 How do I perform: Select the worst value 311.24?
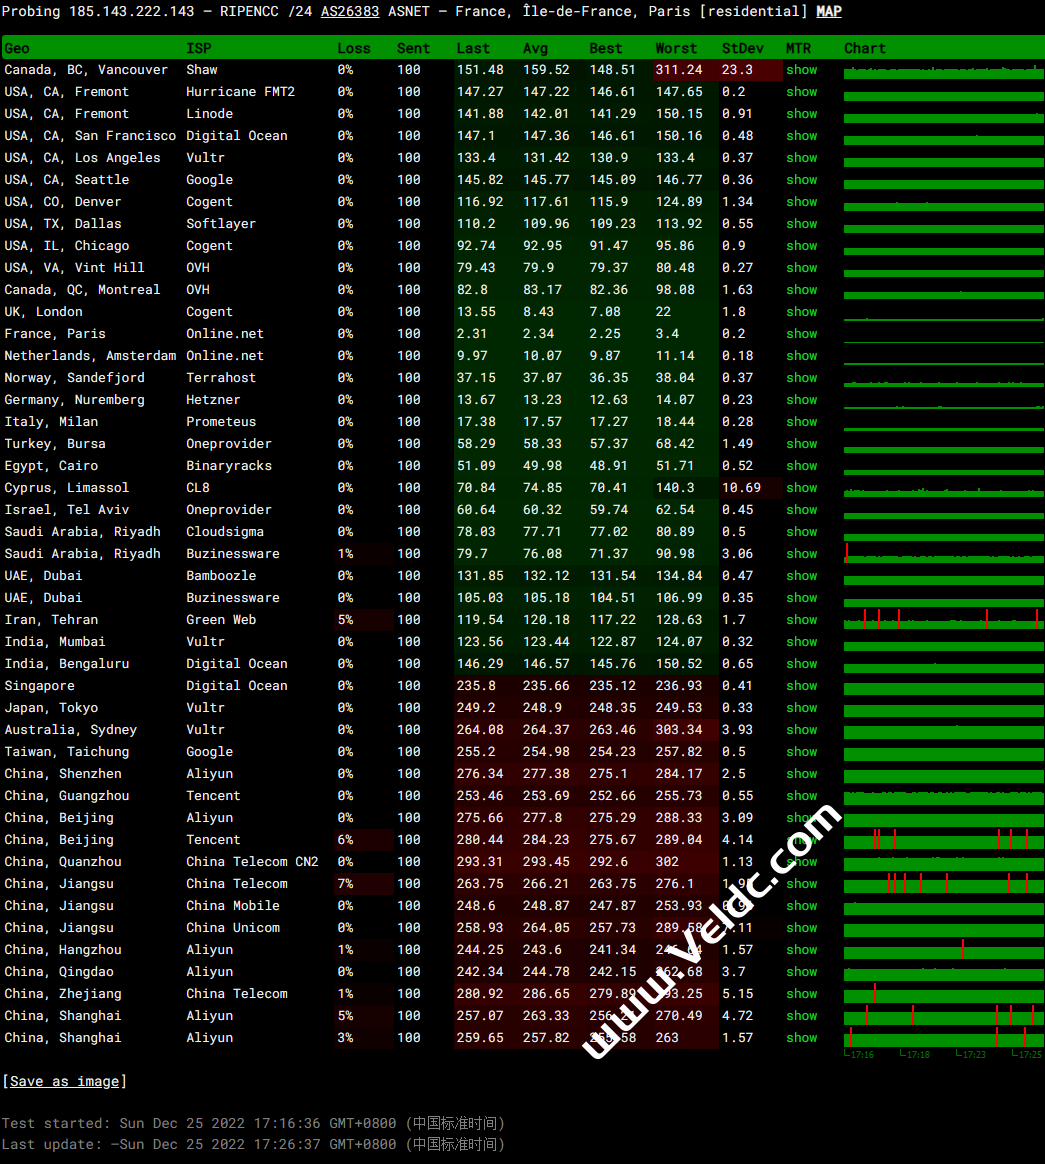678,70
